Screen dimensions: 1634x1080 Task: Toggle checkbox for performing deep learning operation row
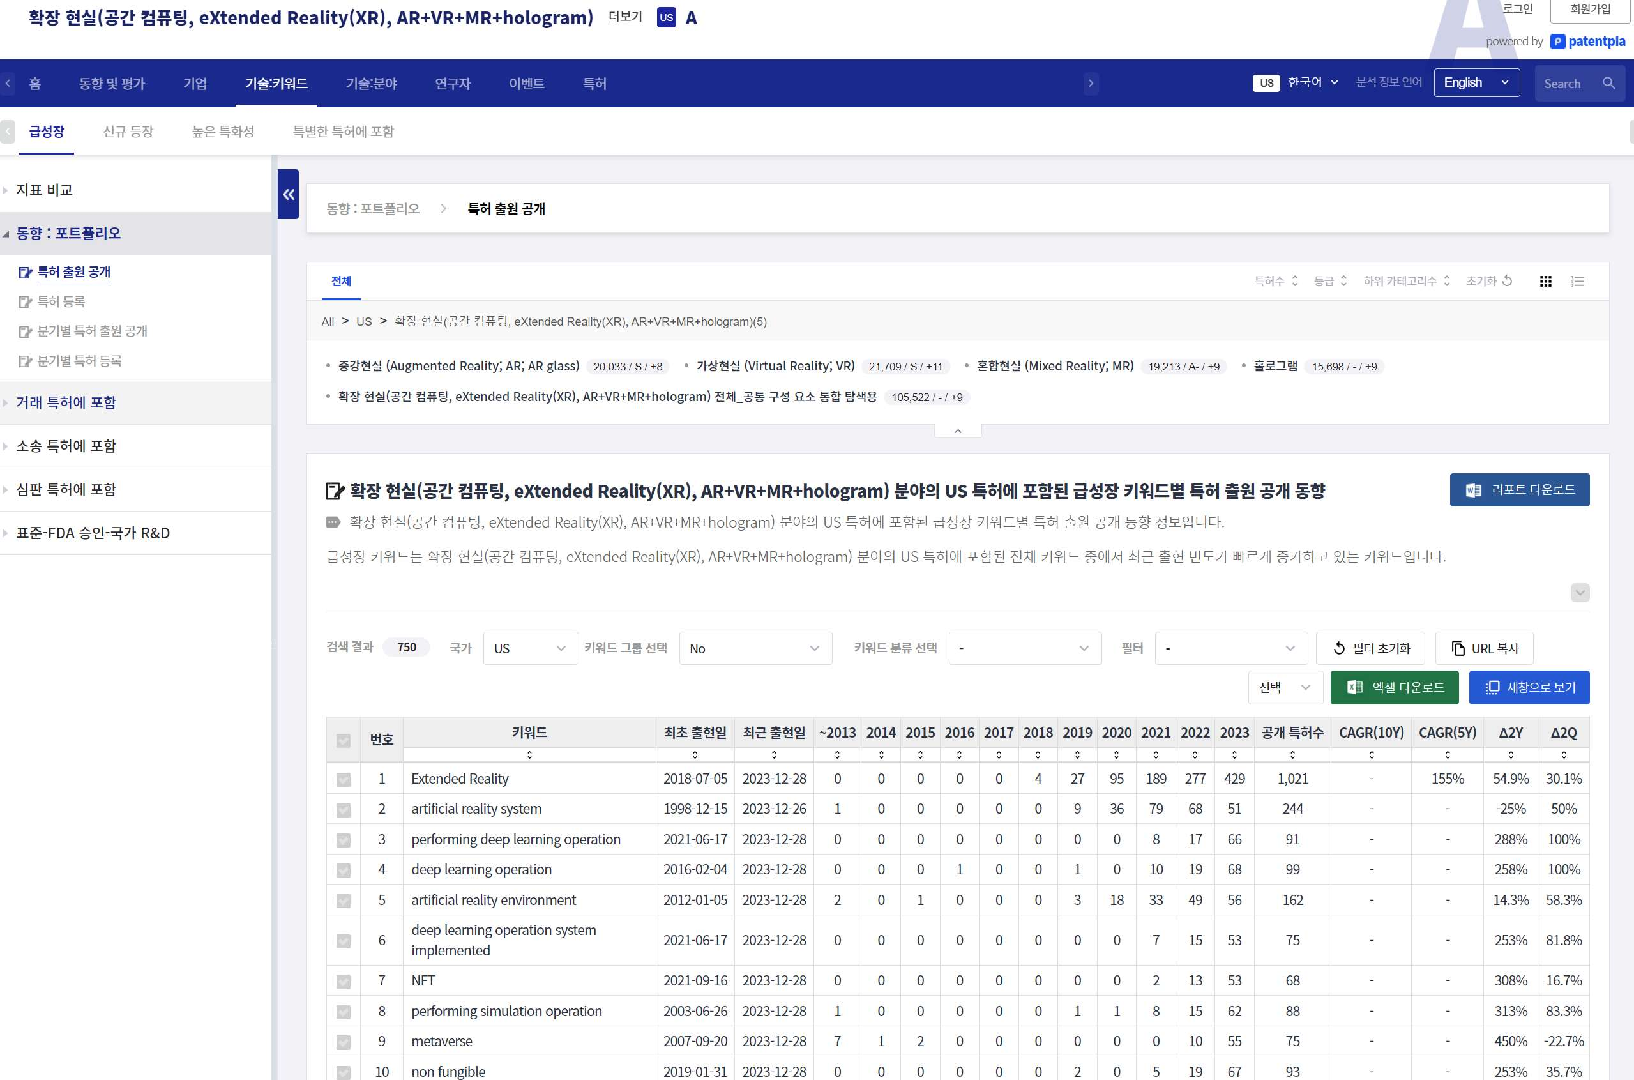click(x=344, y=841)
